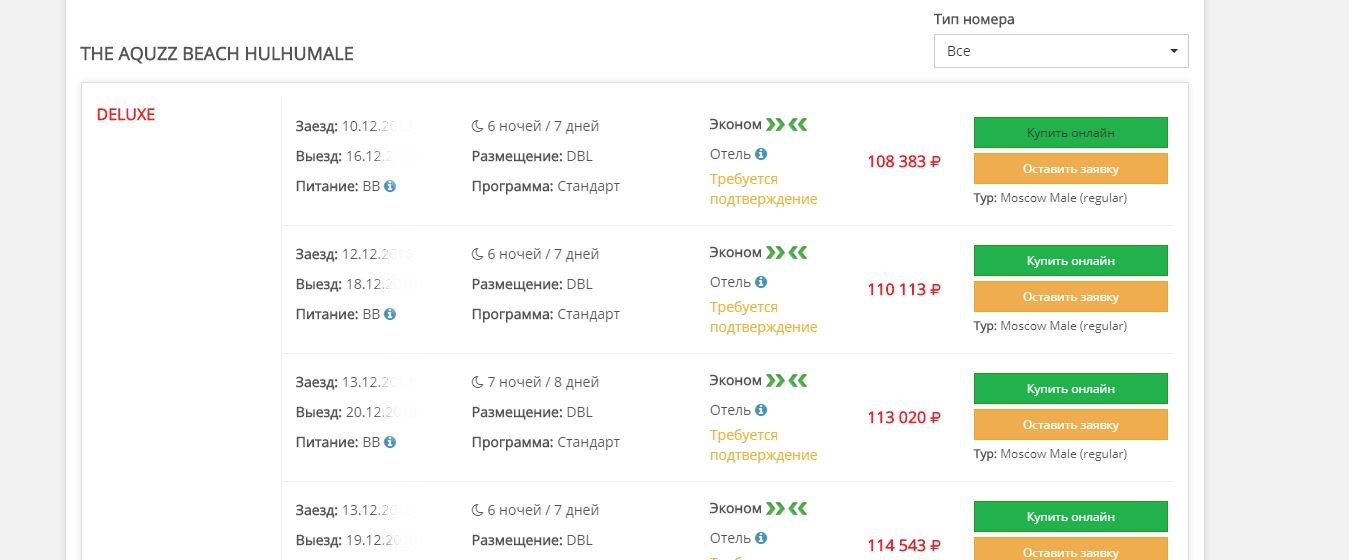Click THE AQUZZ BEACH HULHUMALE hotel title

coord(217,54)
